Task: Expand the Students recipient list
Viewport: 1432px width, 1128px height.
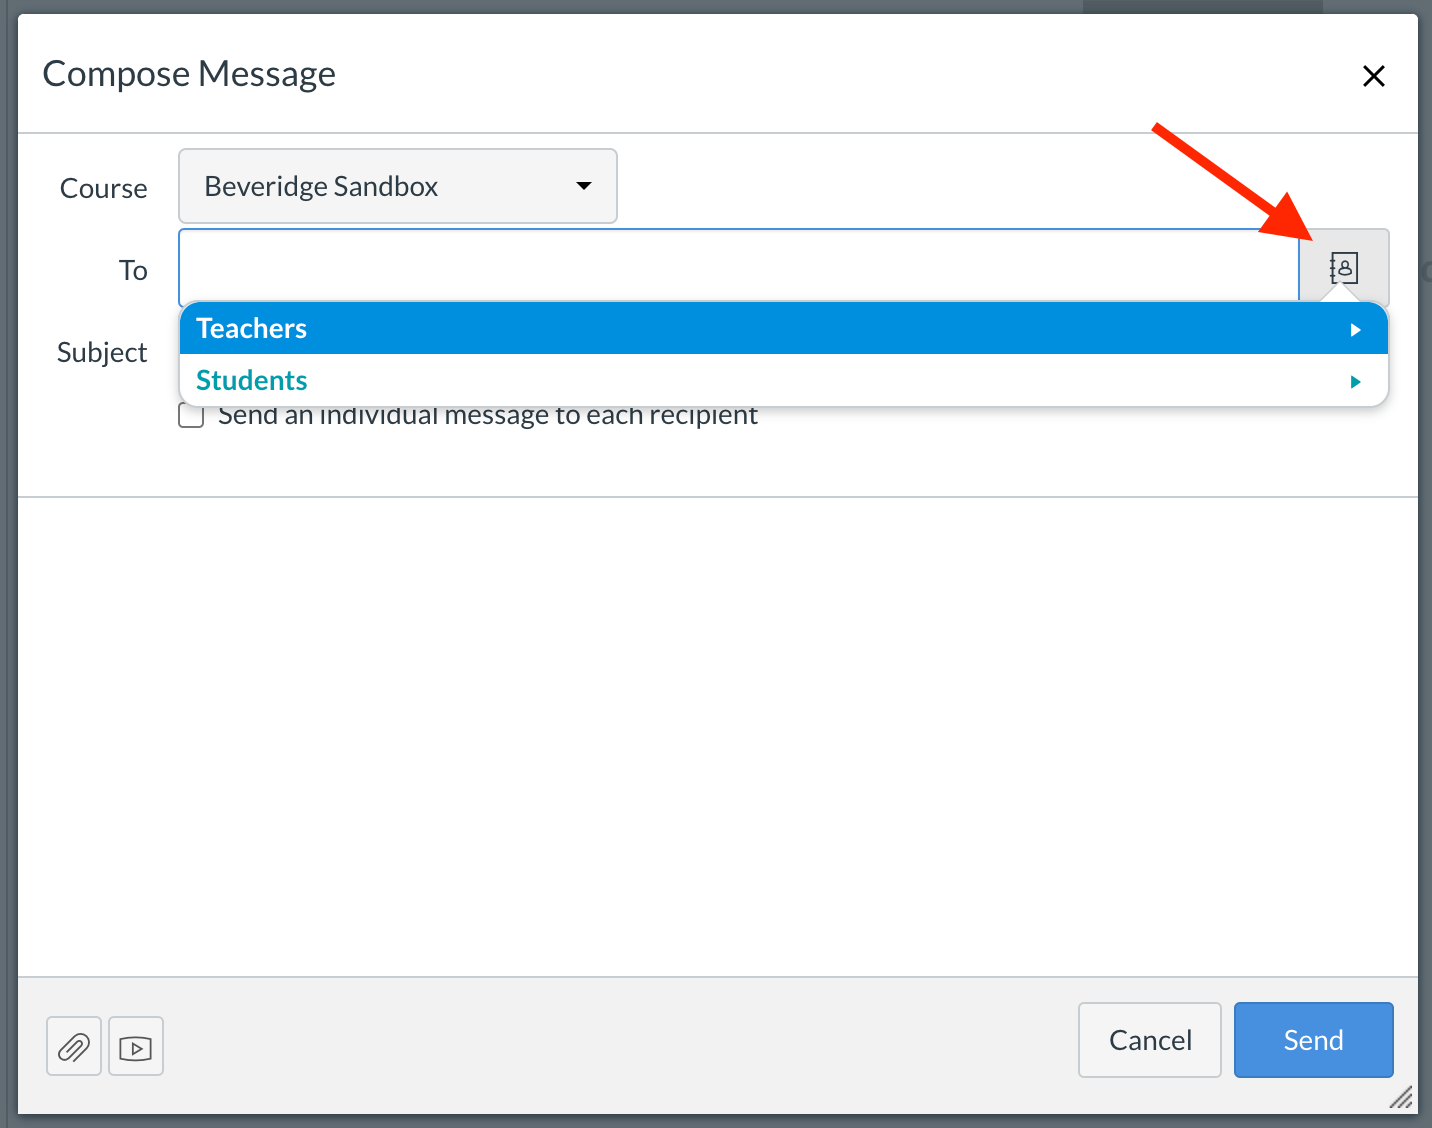Action: point(1356,381)
